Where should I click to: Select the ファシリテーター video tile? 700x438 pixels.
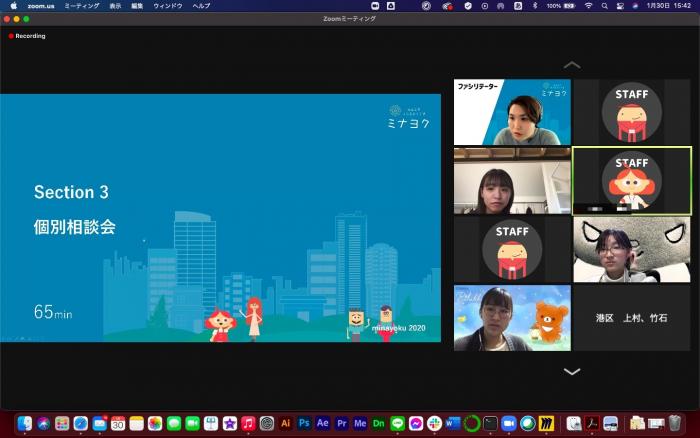coord(512,112)
